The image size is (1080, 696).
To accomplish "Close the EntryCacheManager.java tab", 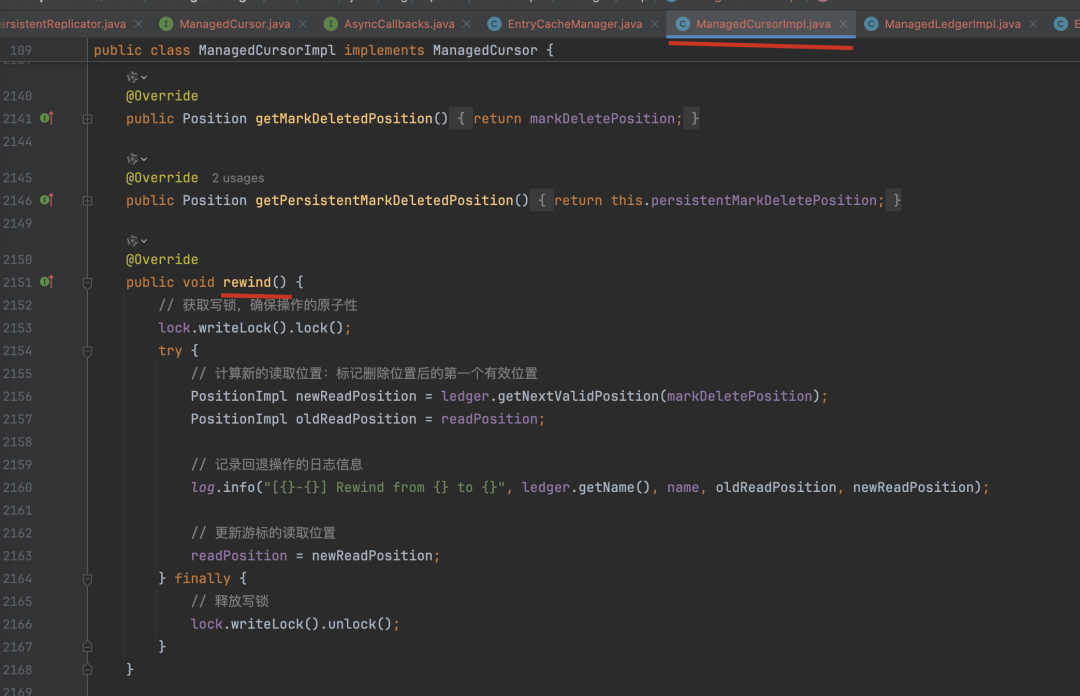I will (x=655, y=24).
